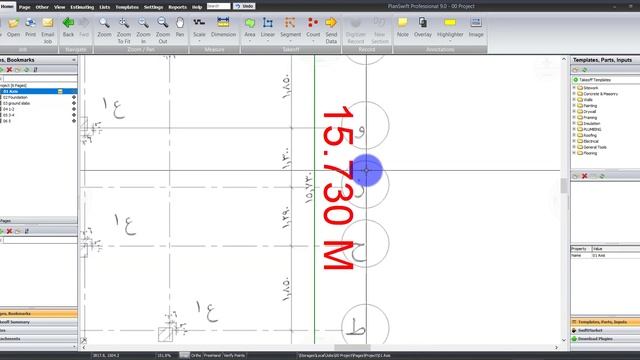
Task: Expand the Roofing template folder
Action: click(574, 135)
